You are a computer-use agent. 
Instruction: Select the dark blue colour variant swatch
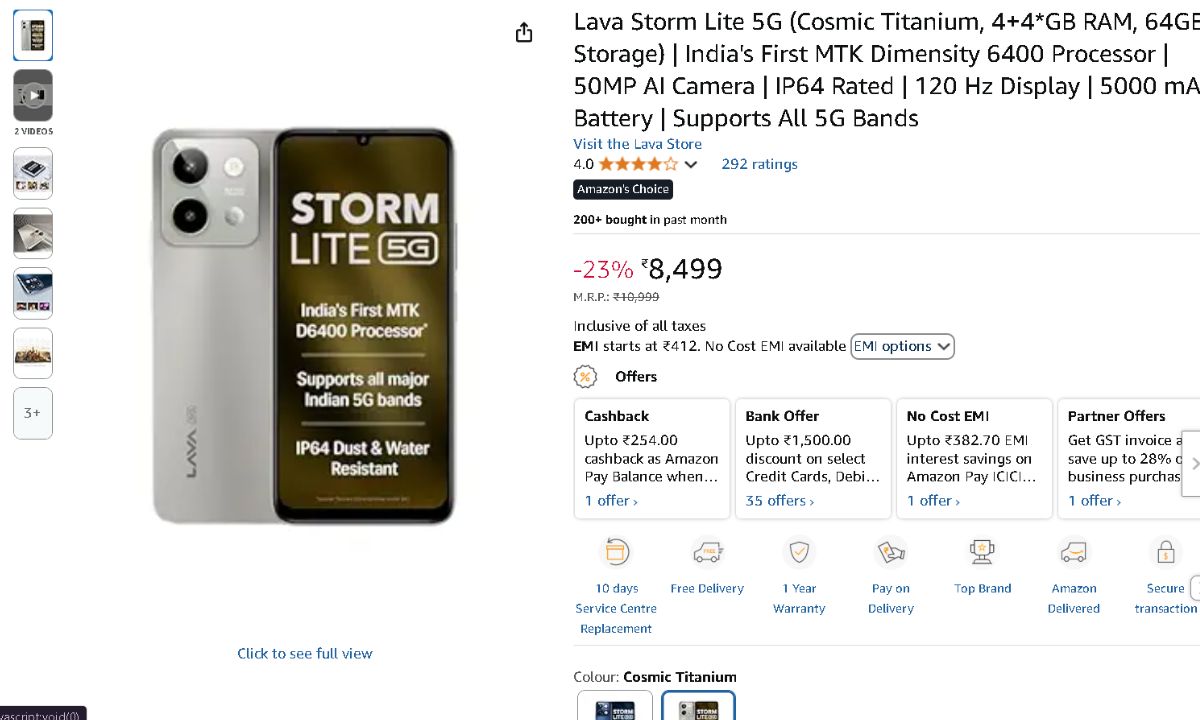(x=615, y=706)
